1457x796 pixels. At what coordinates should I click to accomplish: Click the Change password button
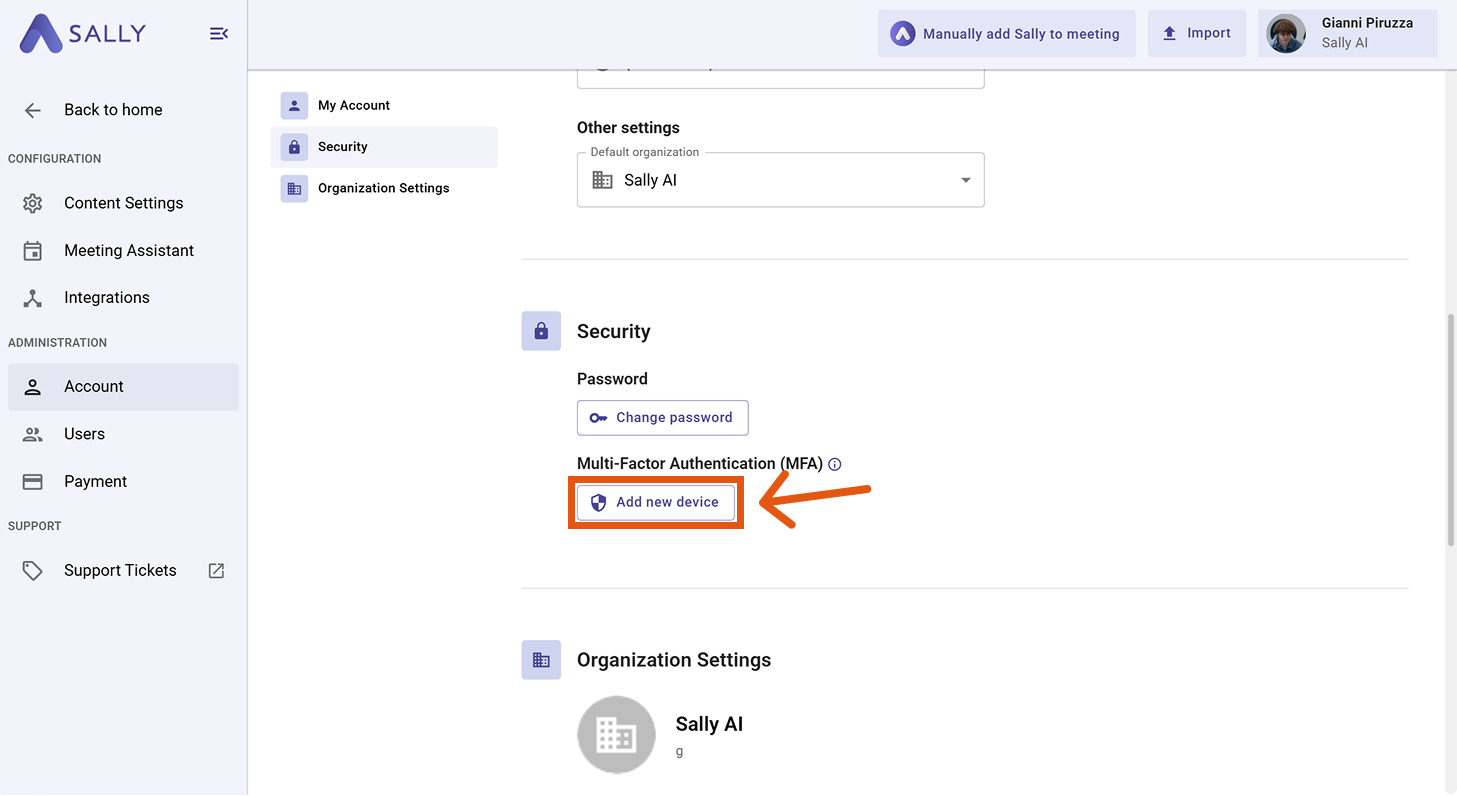click(662, 418)
